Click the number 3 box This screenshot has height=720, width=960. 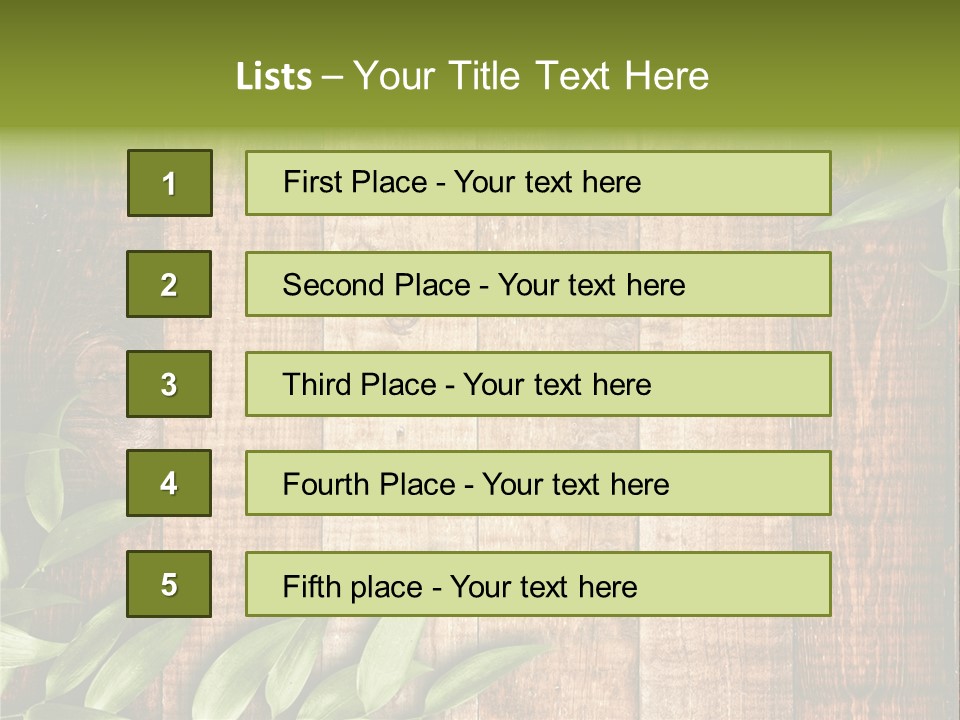tap(169, 384)
